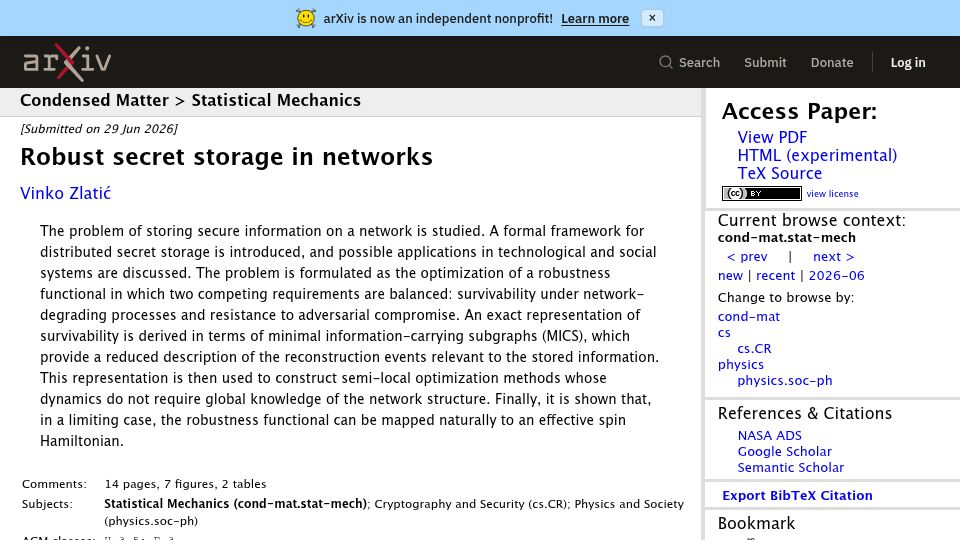Open HTML (experimental) version

pos(817,156)
